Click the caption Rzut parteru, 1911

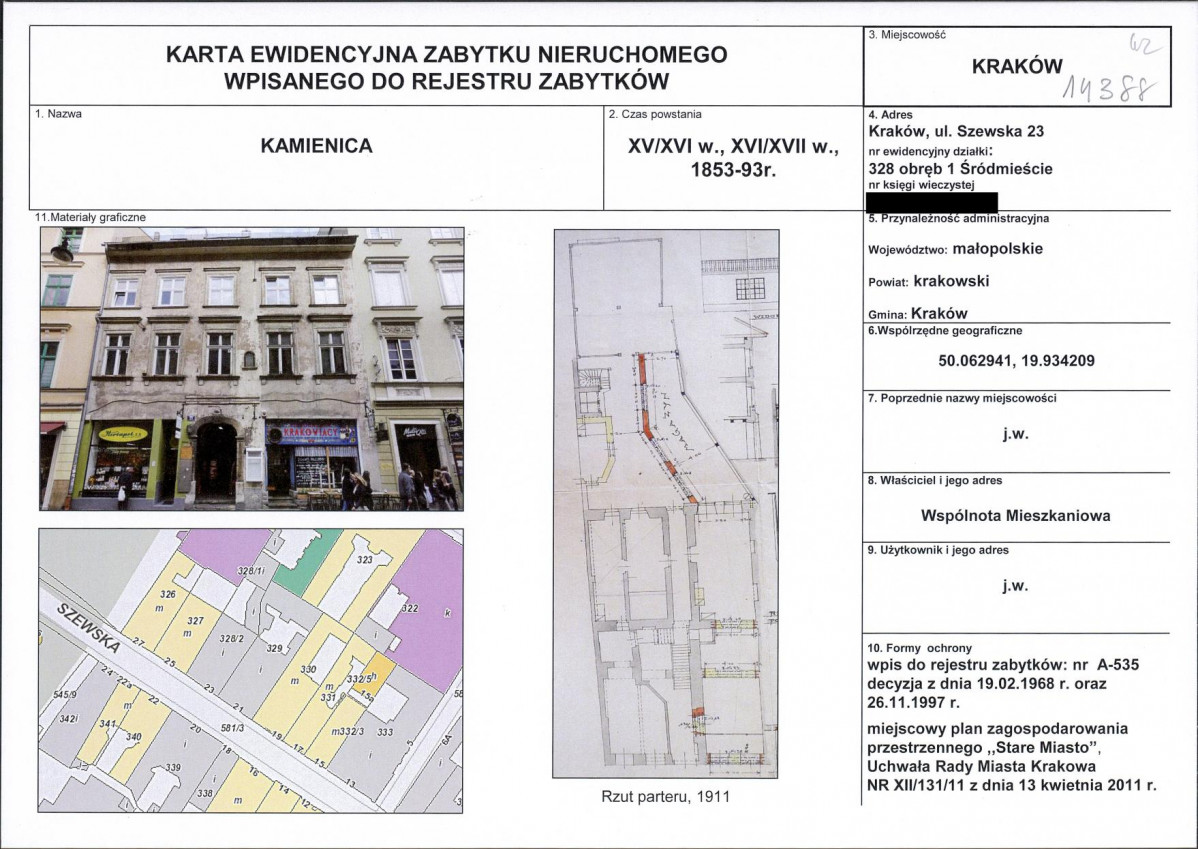(665, 797)
